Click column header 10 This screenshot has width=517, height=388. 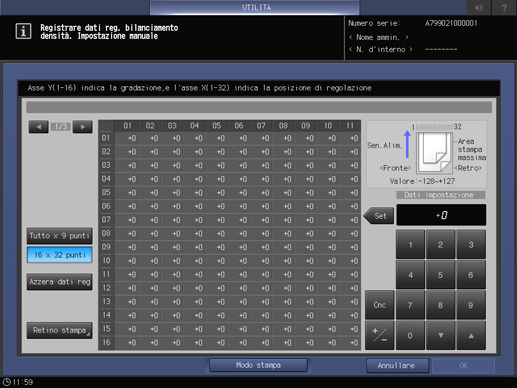328,126
